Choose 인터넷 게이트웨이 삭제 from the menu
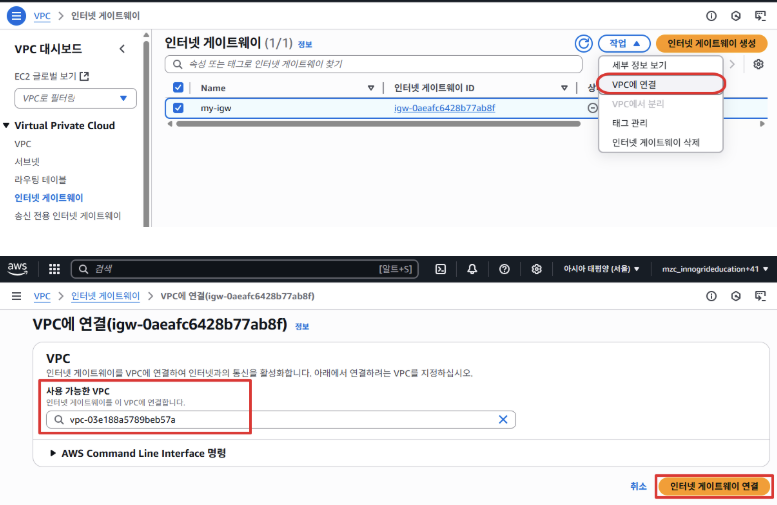 pos(656,143)
